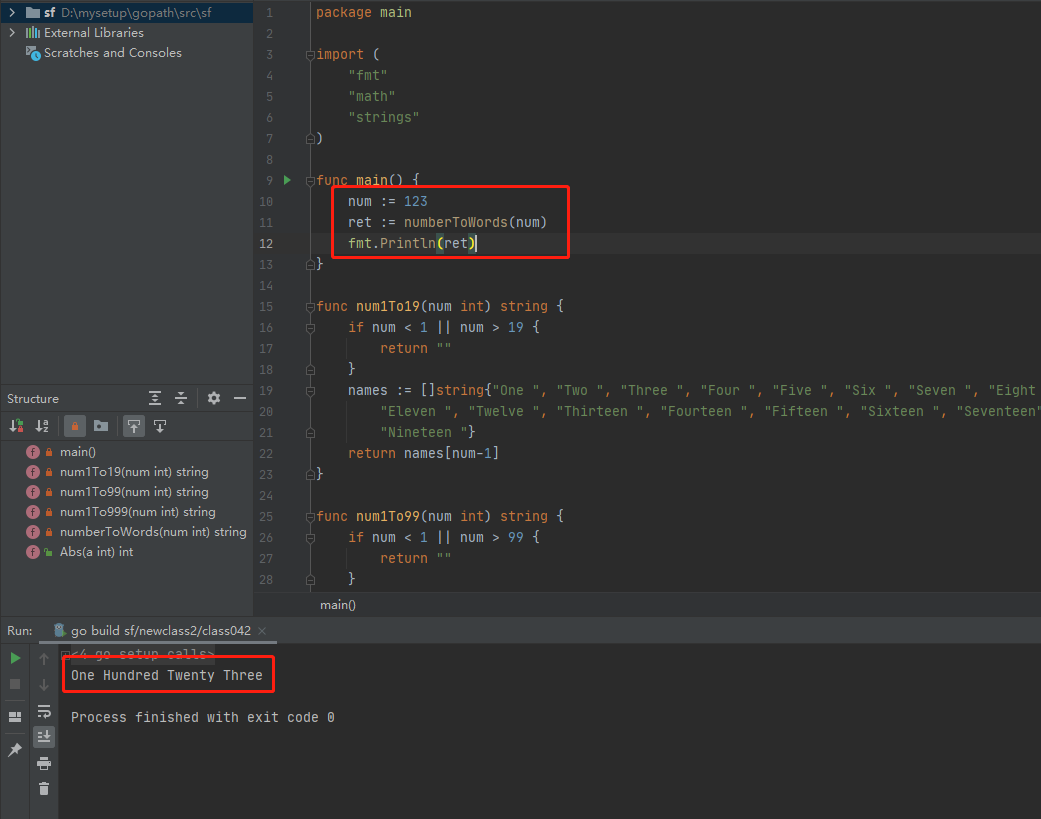1041x819 pixels.
Task: Fold the import block at line 3
Action: coord(310,55)
